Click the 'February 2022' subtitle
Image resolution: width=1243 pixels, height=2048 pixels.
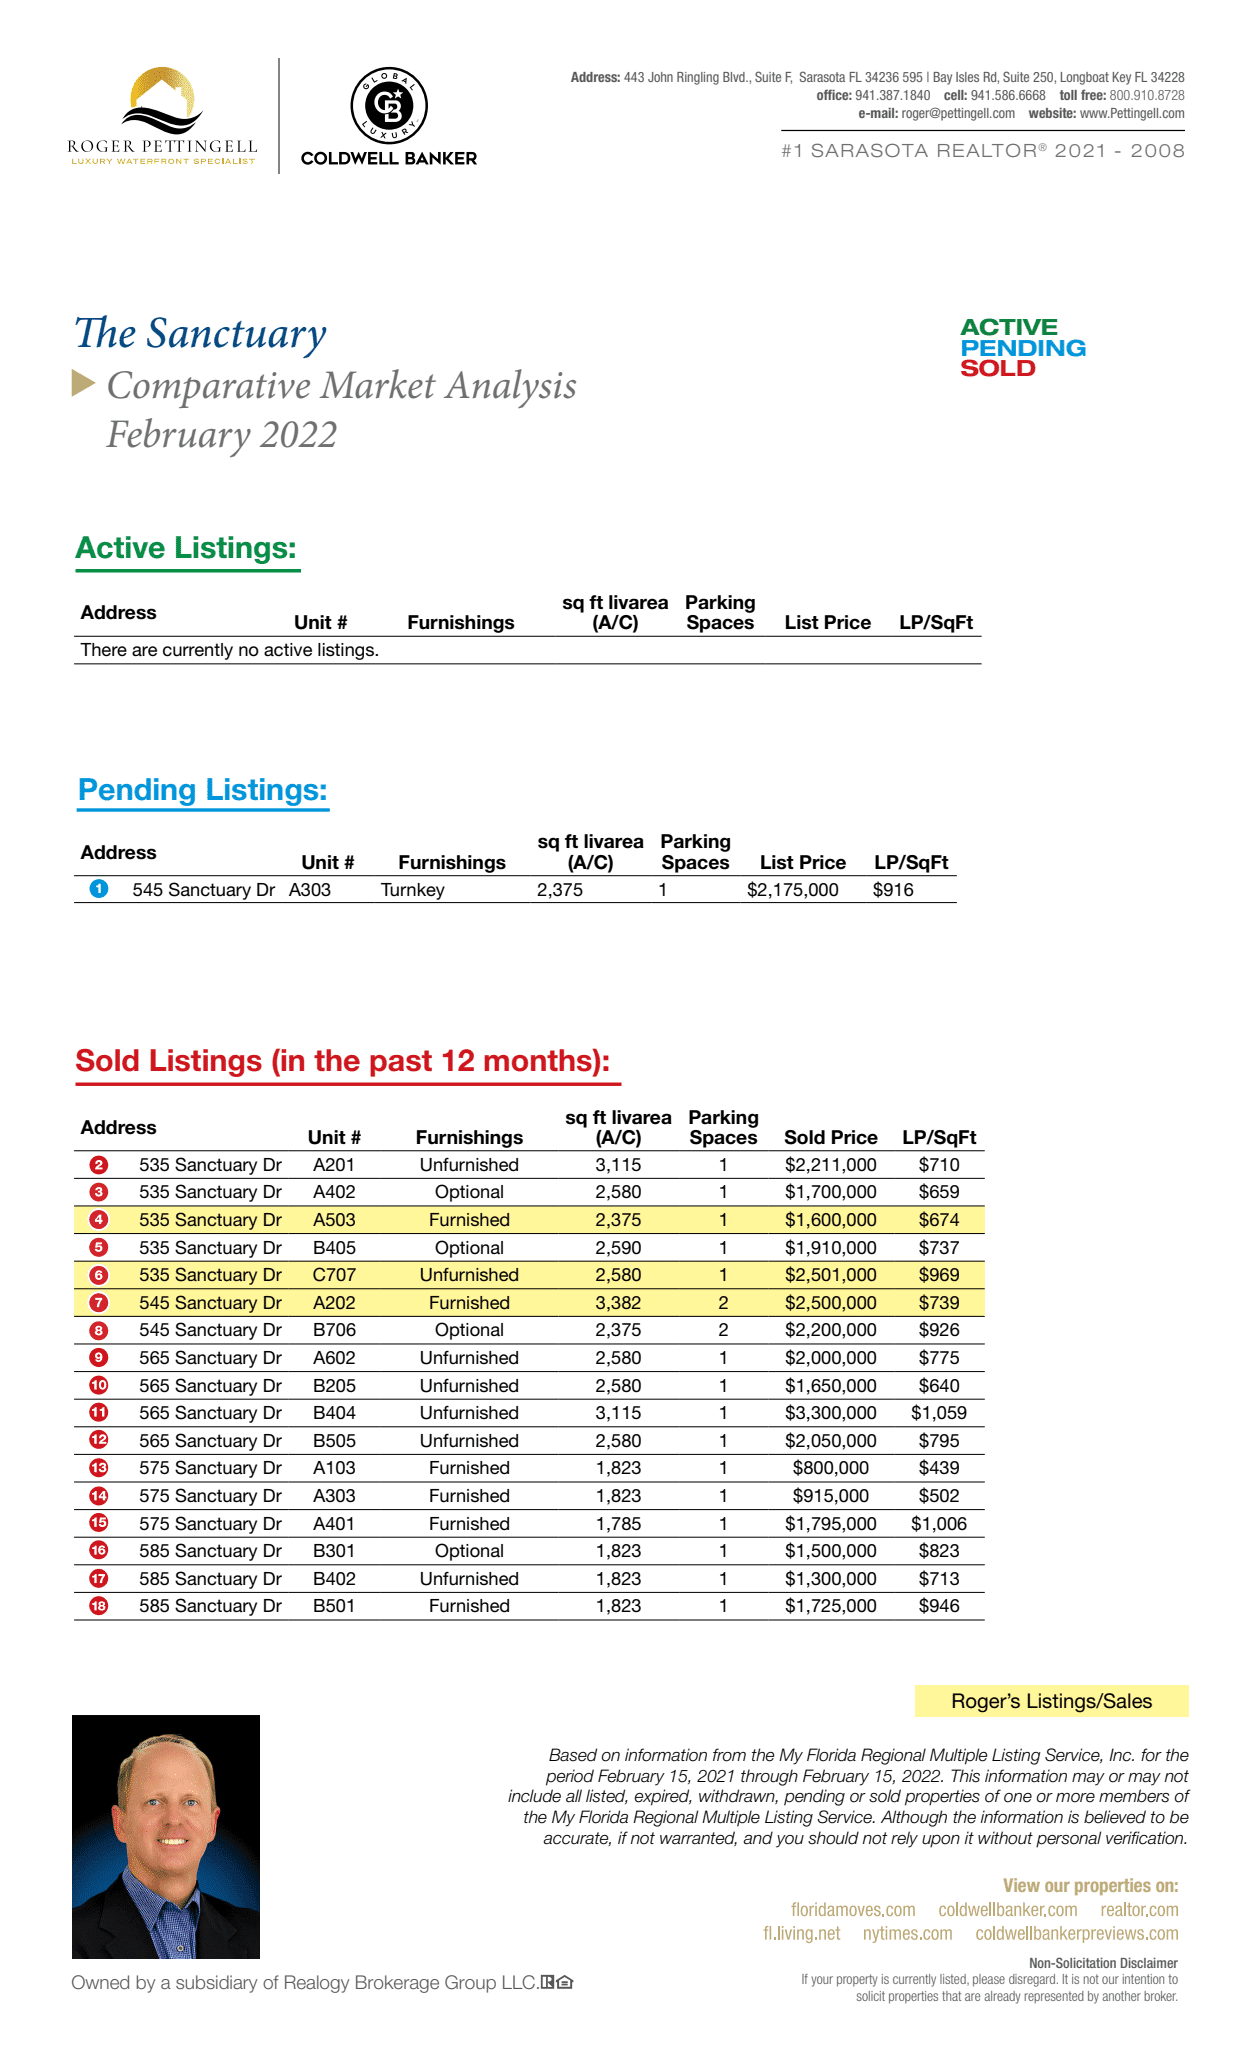222,435
